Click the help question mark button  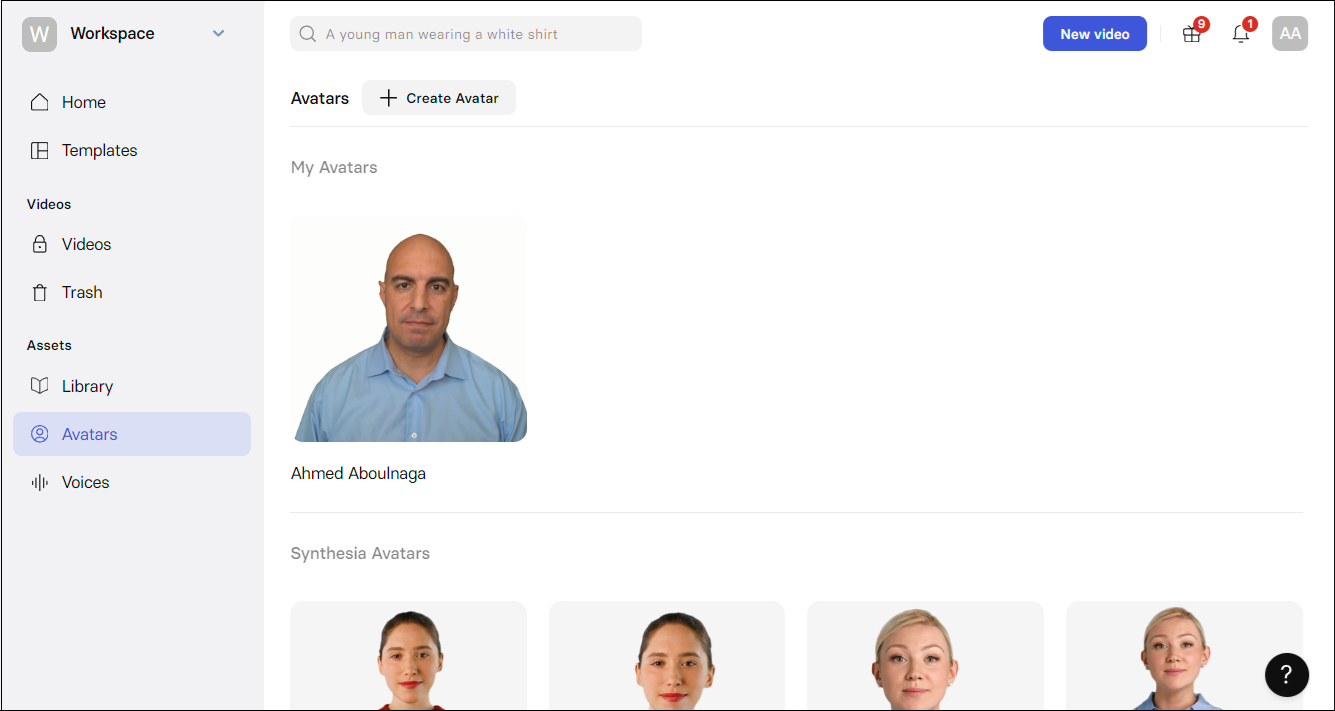(x=1286, y=675)
